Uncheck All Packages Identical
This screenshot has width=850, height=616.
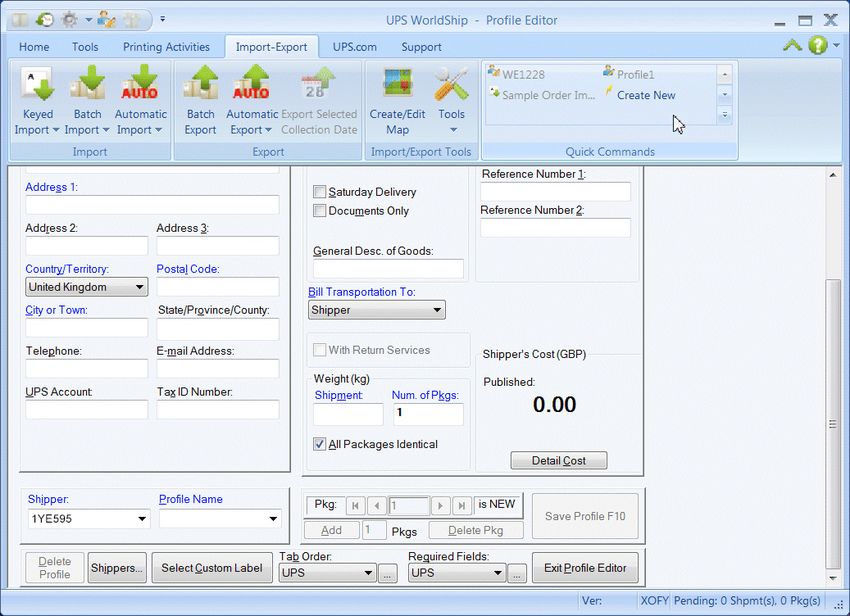click(319, 444)
